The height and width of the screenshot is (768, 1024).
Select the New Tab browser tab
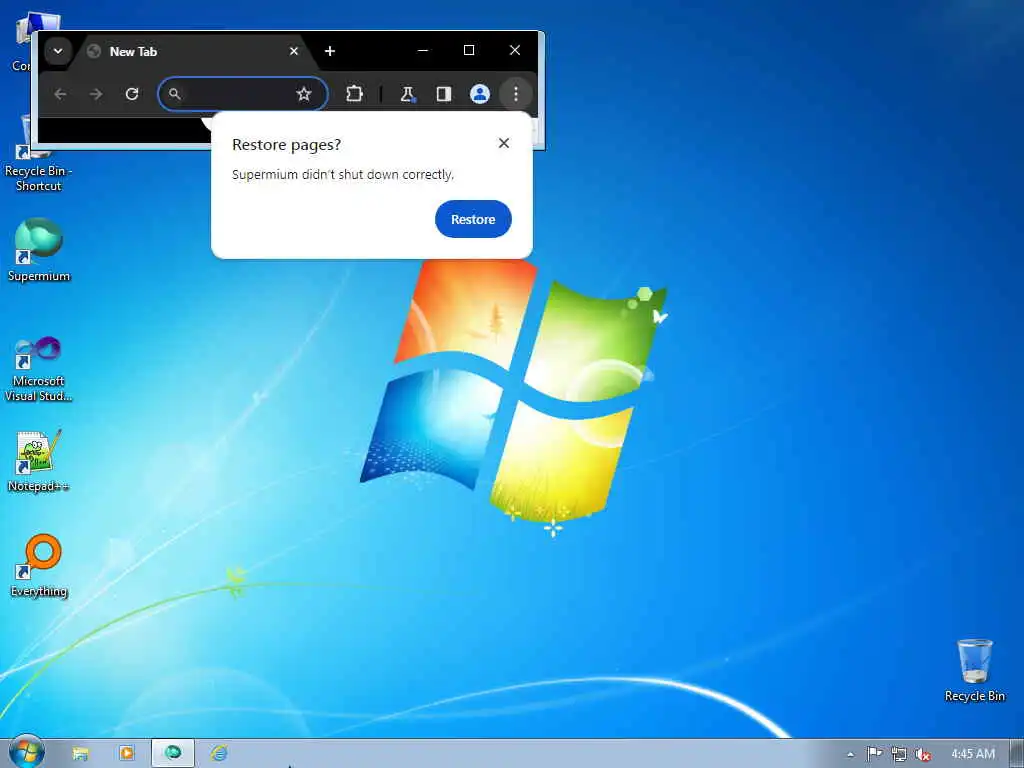pos(188,52)
